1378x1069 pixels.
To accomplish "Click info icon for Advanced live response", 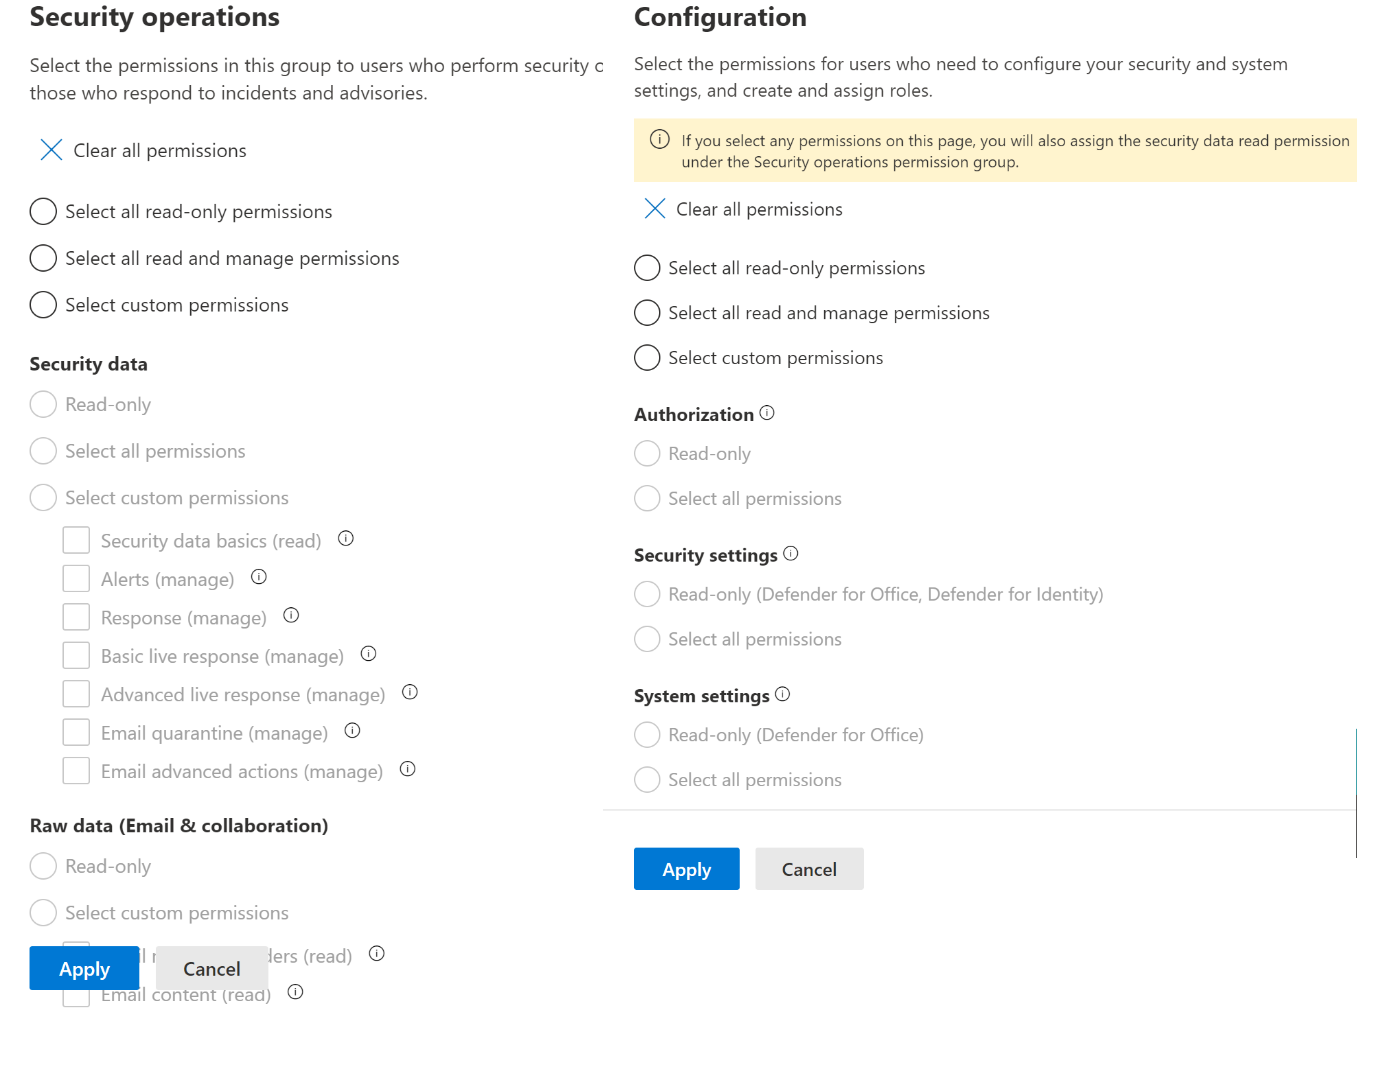I will click(410, 692).
